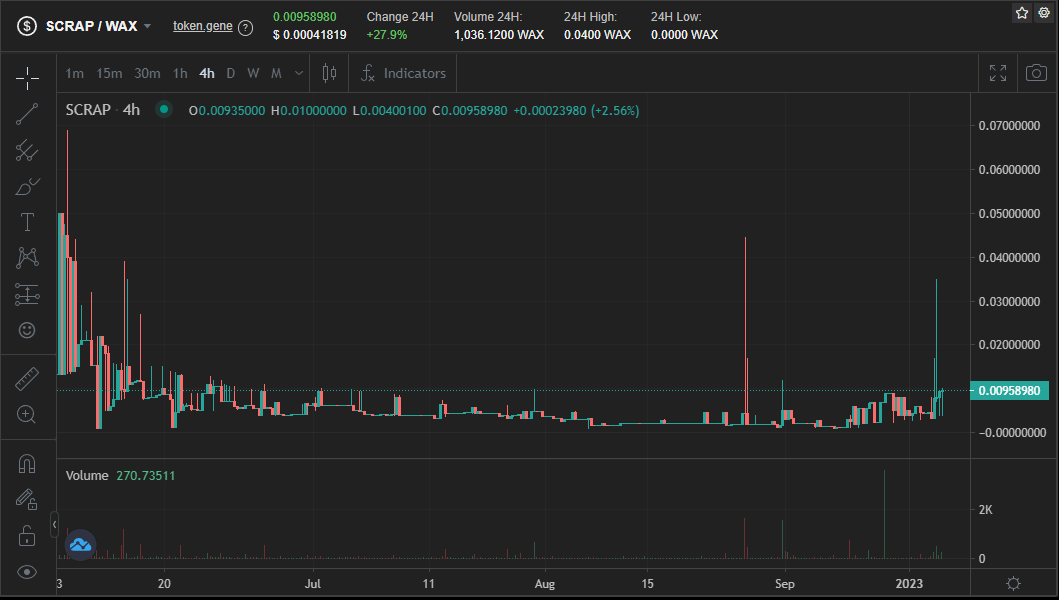
Task: Open help question mark beside token.gene
Action: [x=246, y=28]
